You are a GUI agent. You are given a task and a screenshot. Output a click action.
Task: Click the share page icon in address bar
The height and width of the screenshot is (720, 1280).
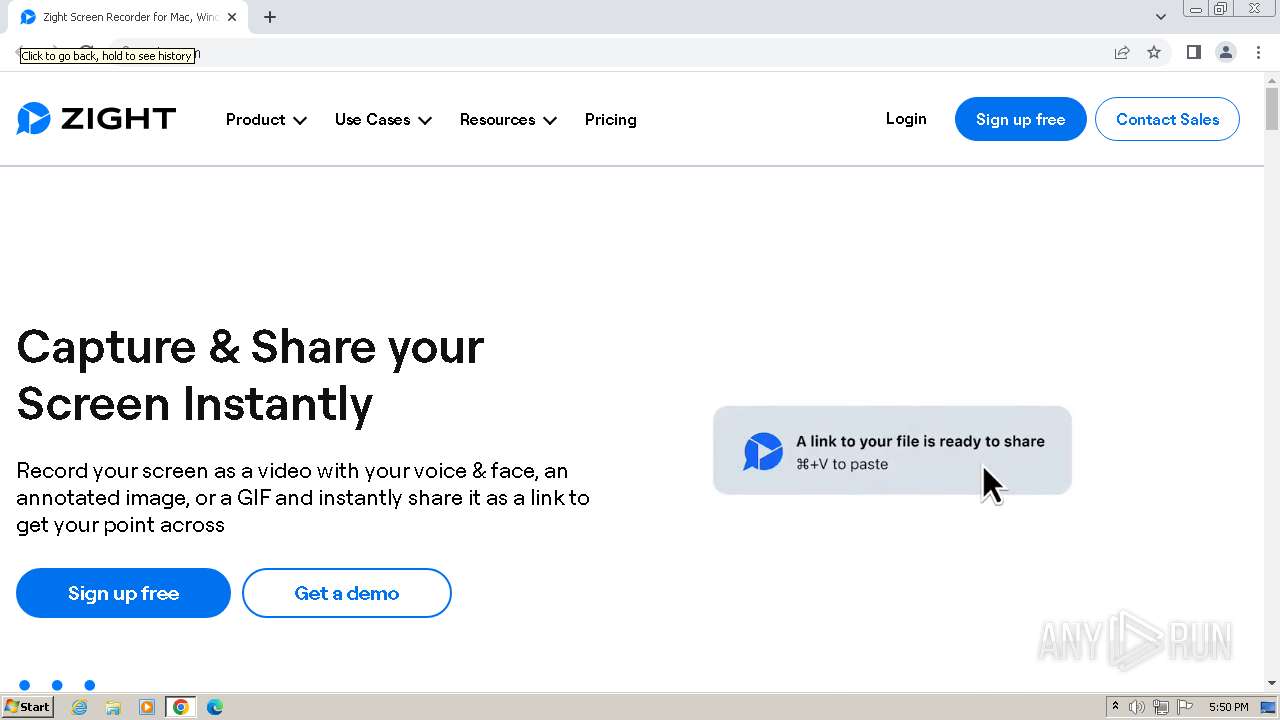[x=1122, y=53]
